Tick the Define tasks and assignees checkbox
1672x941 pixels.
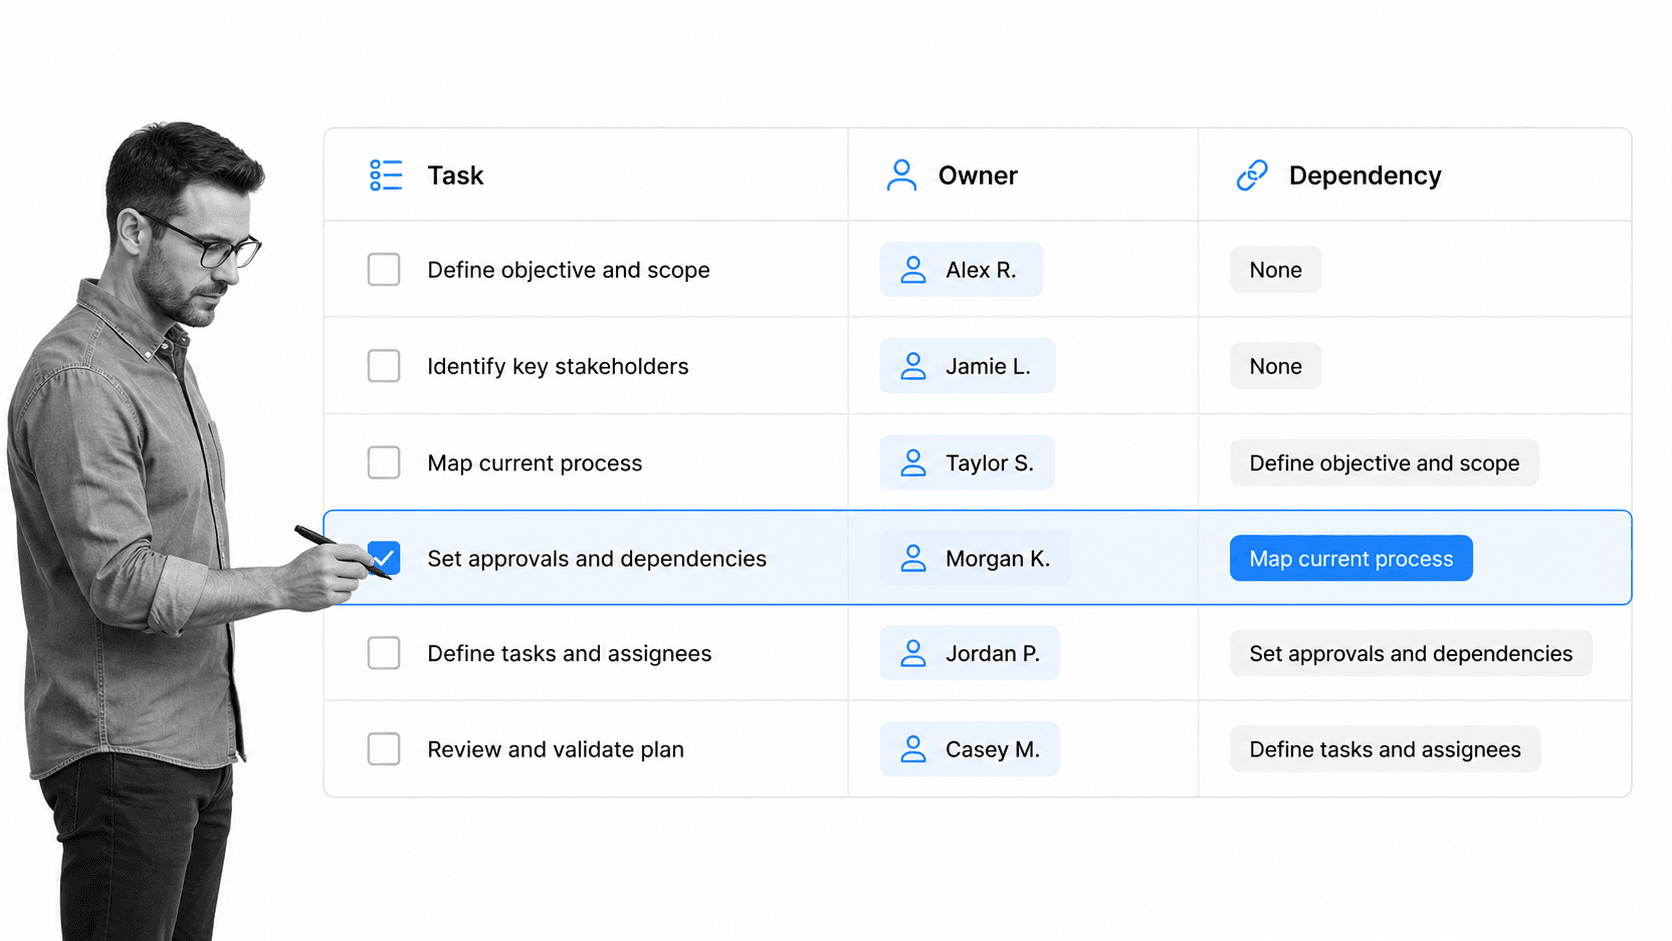coord(384,653)
